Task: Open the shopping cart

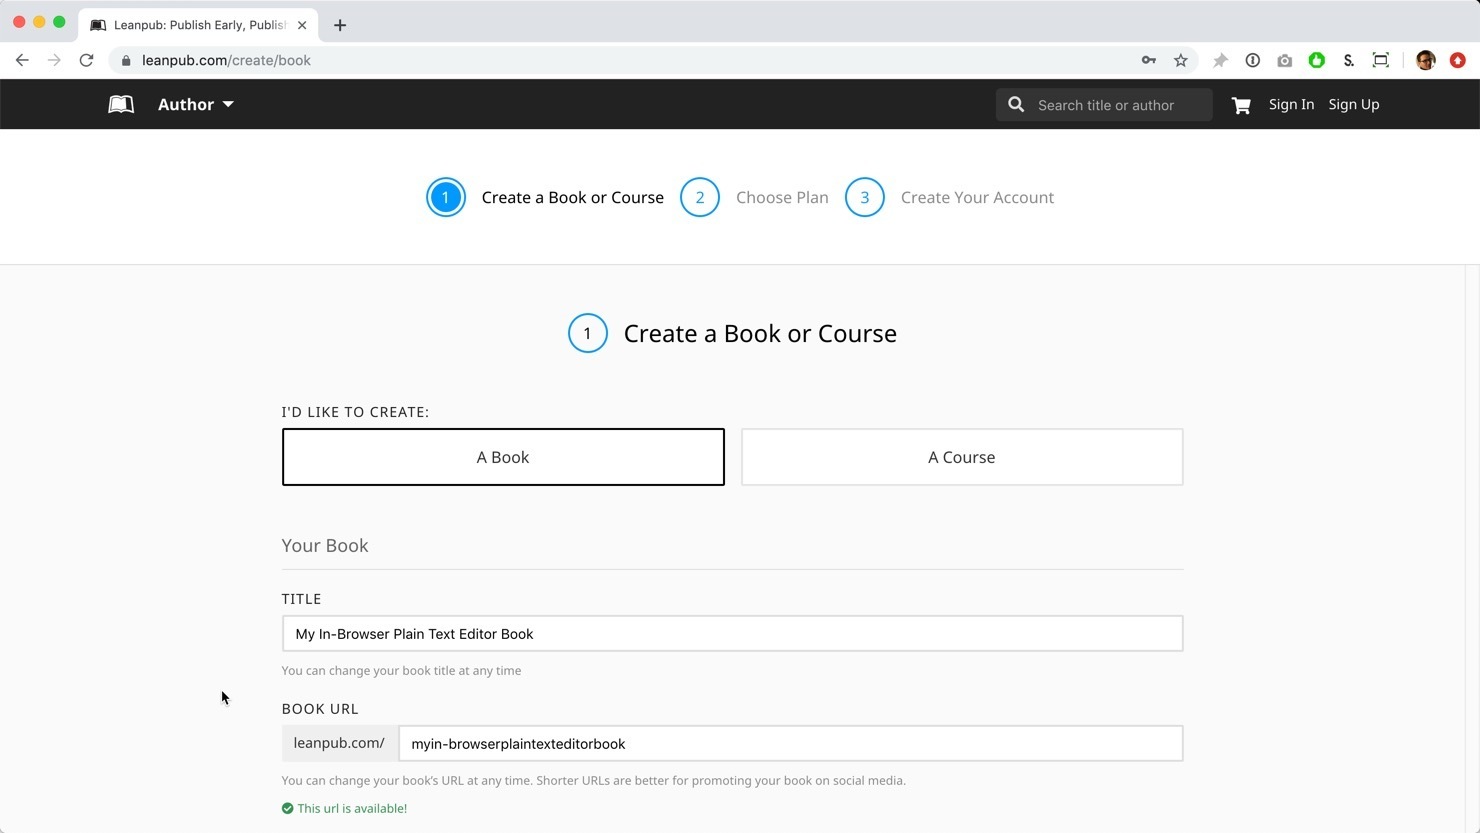Action: point(1241,105)
